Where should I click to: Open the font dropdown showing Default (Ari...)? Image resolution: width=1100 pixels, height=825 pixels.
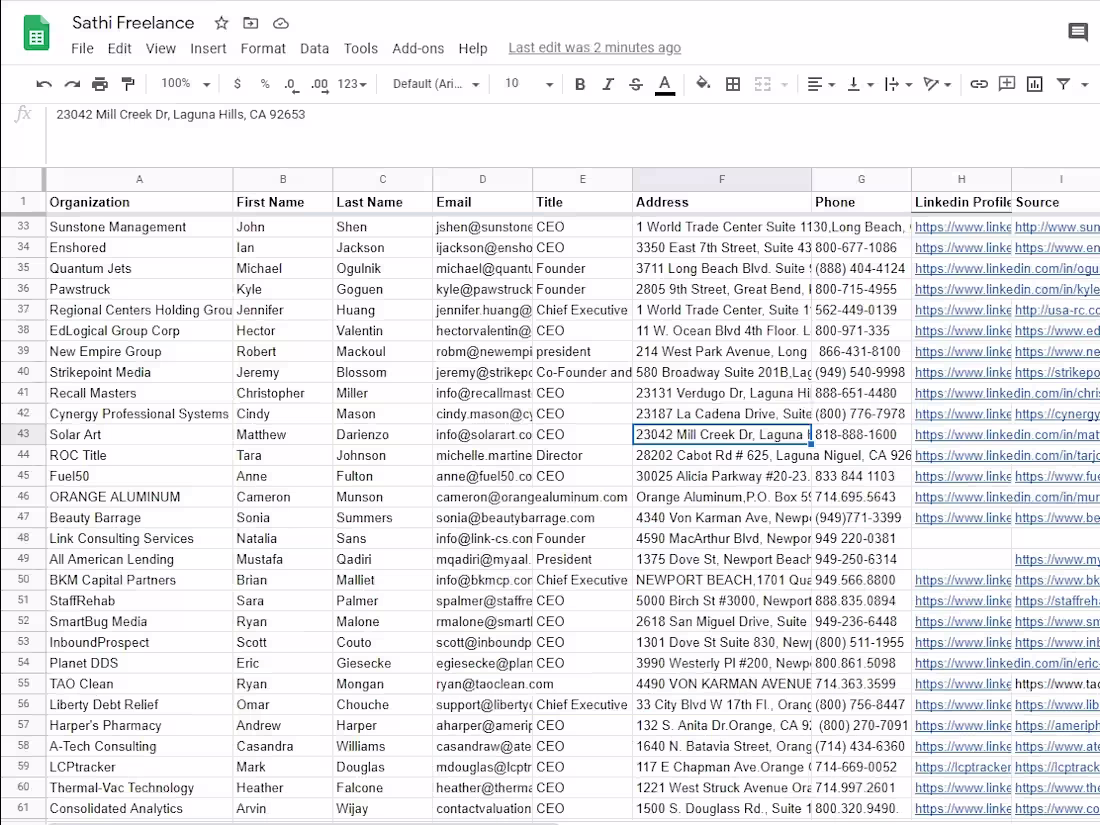[435, 84]
